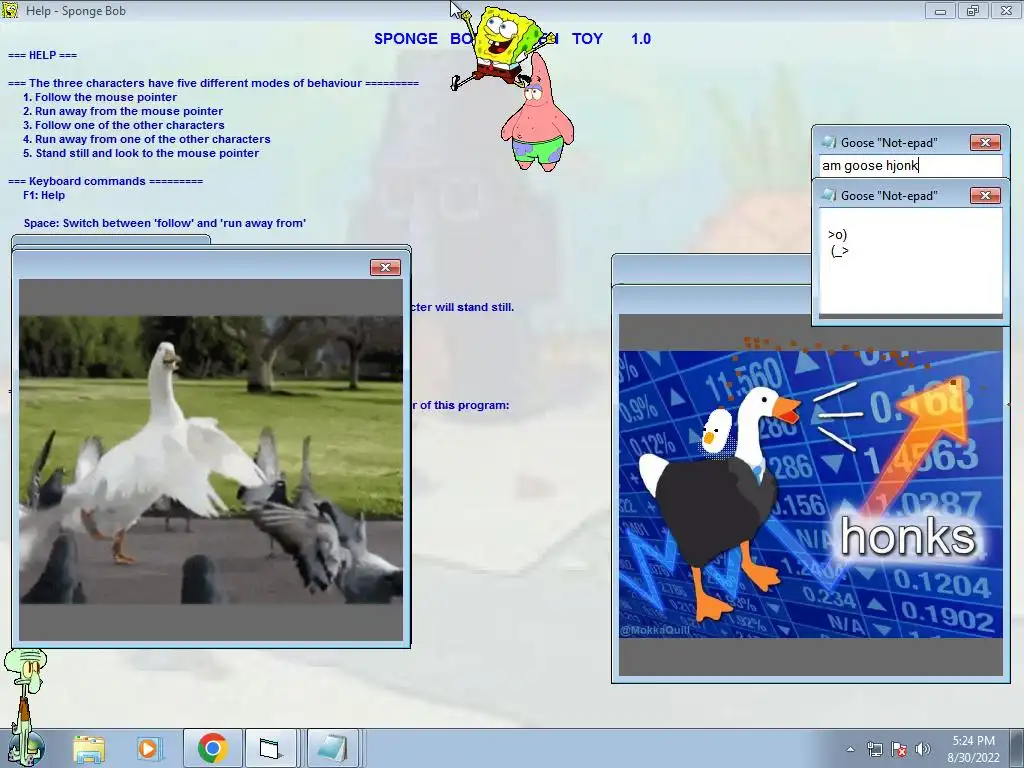The image size is (1024, 768).
Task: Launch Windows Media Player from taskbar
Action: 148,748
